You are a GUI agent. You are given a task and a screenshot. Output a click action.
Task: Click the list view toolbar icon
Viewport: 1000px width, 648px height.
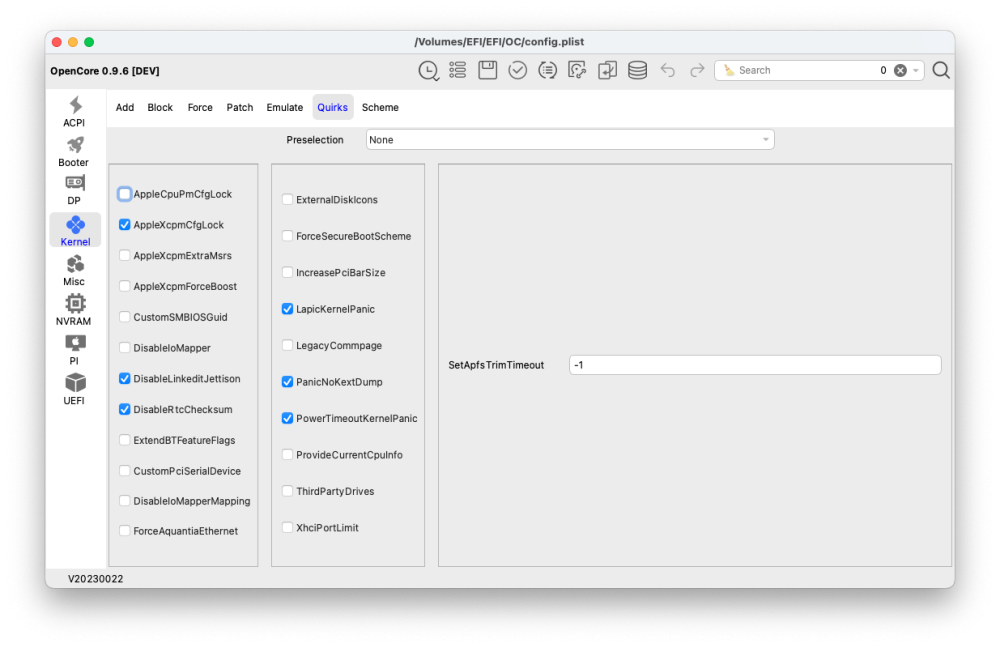tap(457, 70)
